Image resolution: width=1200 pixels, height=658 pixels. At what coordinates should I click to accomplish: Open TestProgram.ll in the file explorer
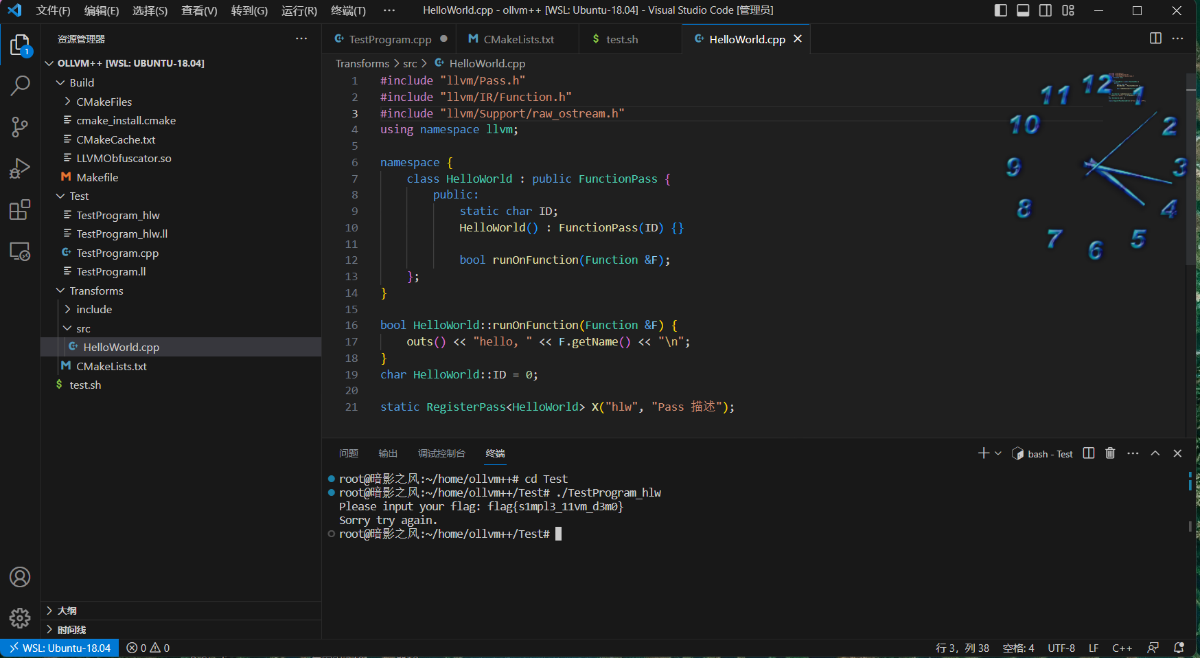(111, 271)
